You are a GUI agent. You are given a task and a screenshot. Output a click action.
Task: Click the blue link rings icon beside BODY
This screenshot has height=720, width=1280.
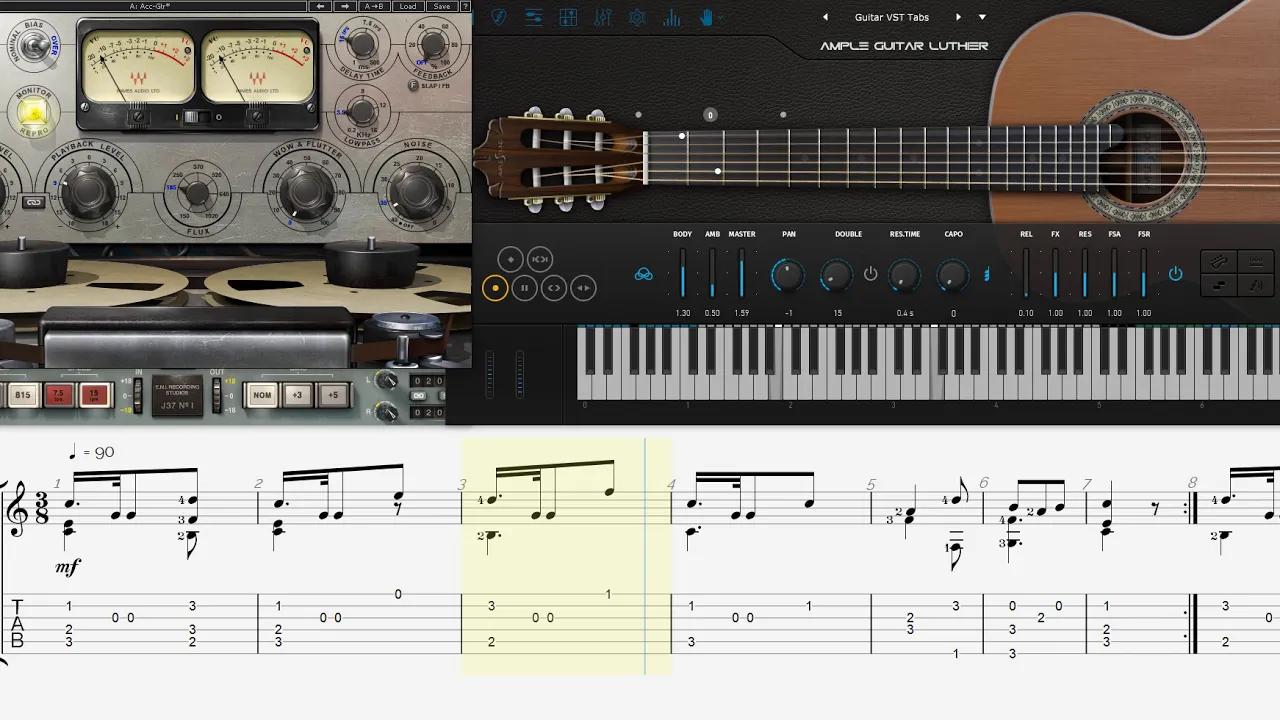(644, 274)
